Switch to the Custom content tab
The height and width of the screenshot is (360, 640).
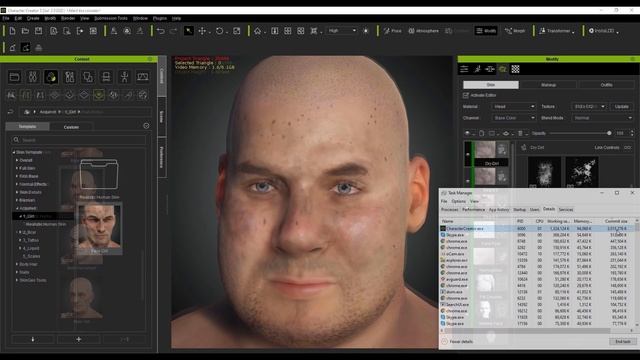[71, 127]
